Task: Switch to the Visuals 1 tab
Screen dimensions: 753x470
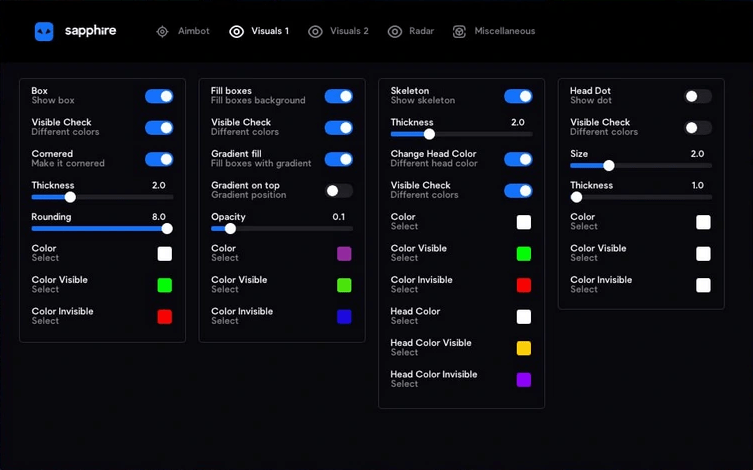Action: [x=259, y=31]
